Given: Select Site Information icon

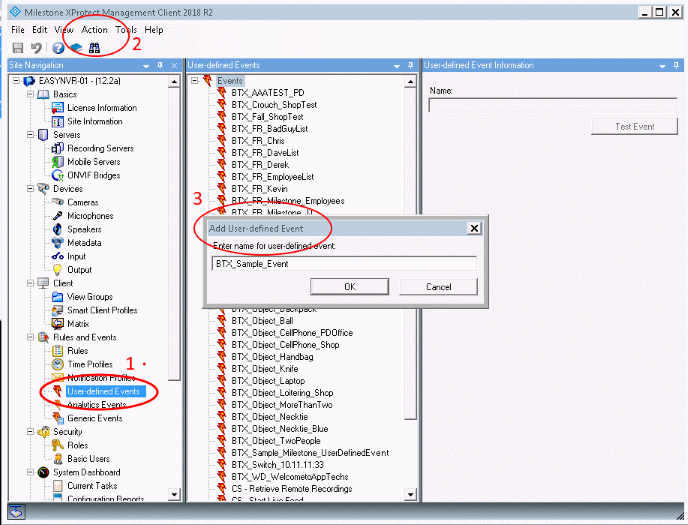Looking at the screenshot, I should click(57, 121).
